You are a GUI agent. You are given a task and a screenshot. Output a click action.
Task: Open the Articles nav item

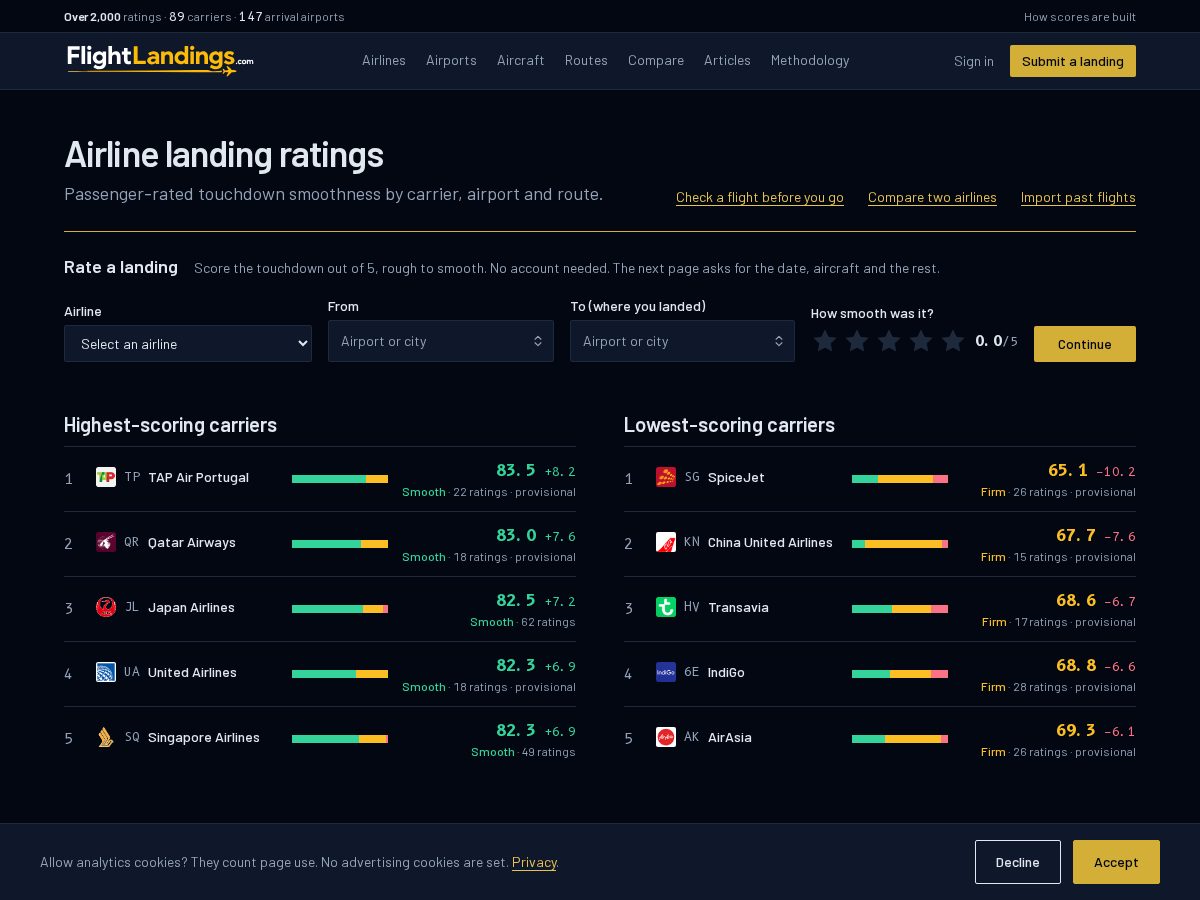727,61
